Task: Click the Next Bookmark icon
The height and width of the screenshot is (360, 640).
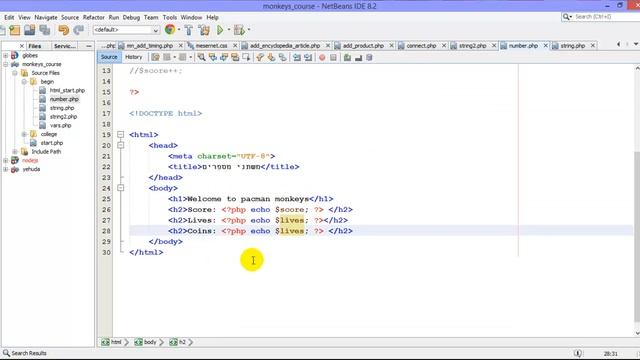Action: pos(271,58)
